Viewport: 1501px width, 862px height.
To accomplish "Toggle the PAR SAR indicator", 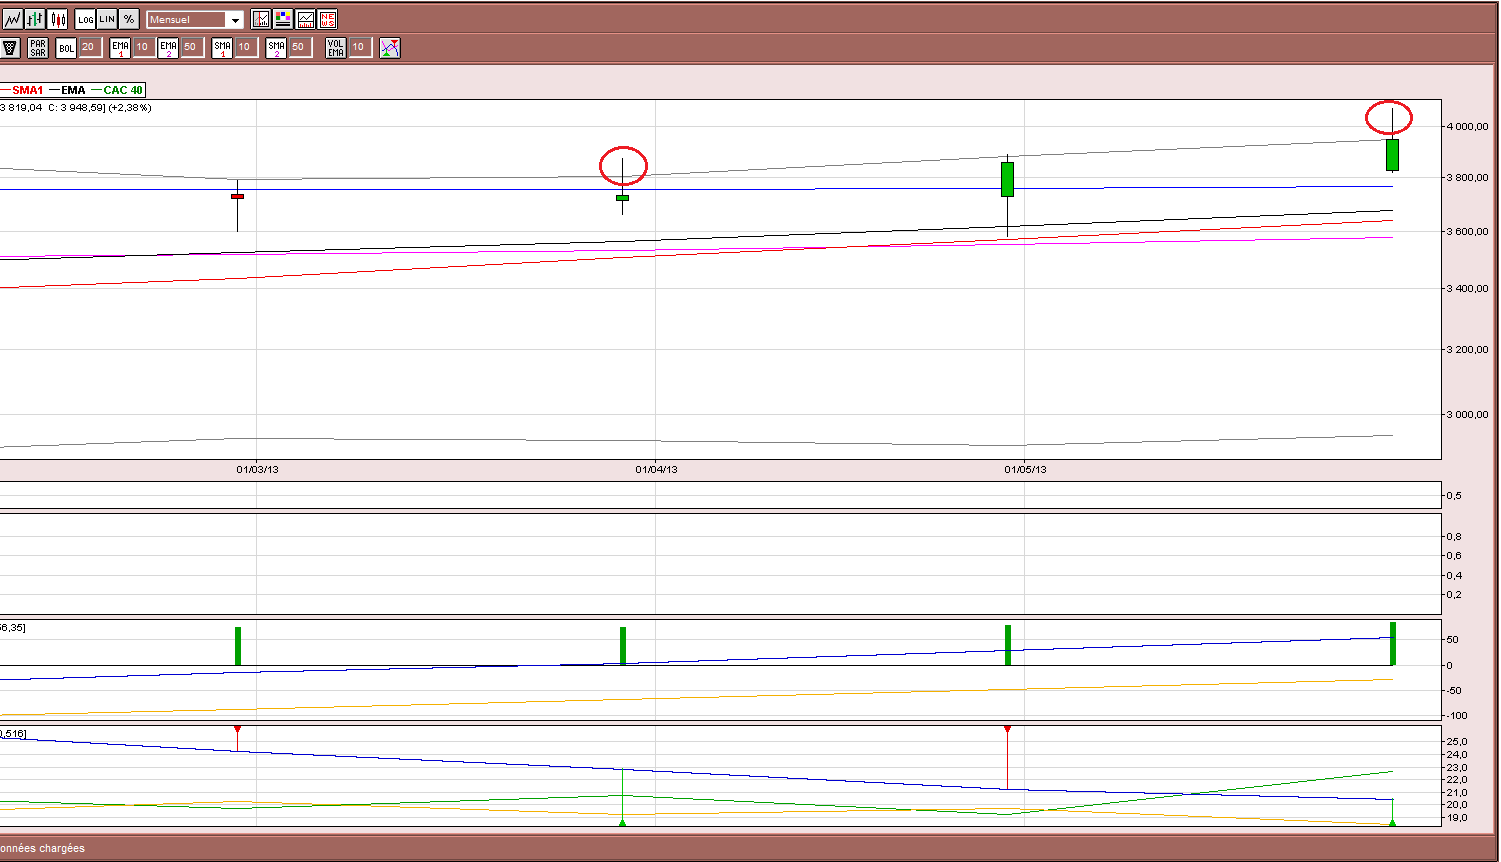I will pos(38,47).
